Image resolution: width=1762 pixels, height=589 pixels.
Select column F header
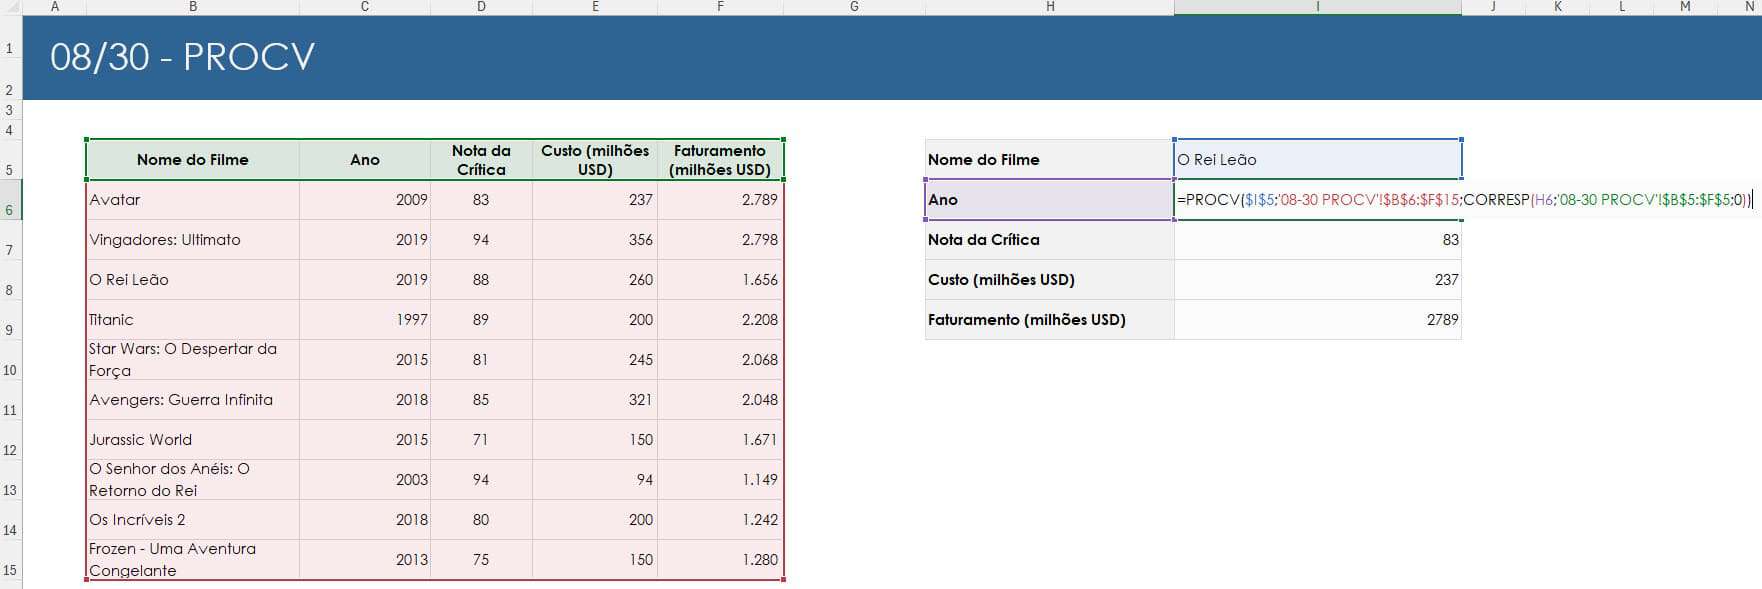pyautogui.click(x=720, y=7)
